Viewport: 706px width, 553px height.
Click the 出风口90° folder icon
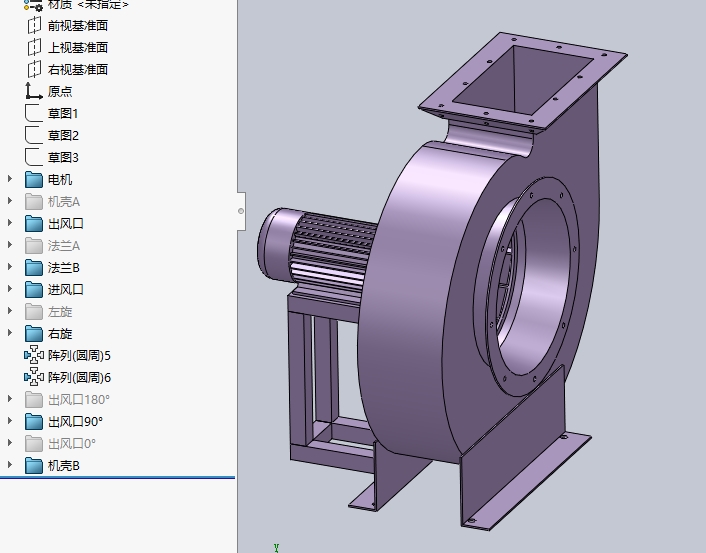pos(34,422)
